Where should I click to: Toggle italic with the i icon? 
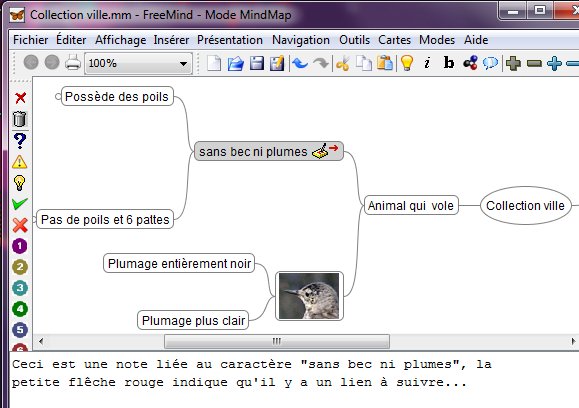pos(427,63)
